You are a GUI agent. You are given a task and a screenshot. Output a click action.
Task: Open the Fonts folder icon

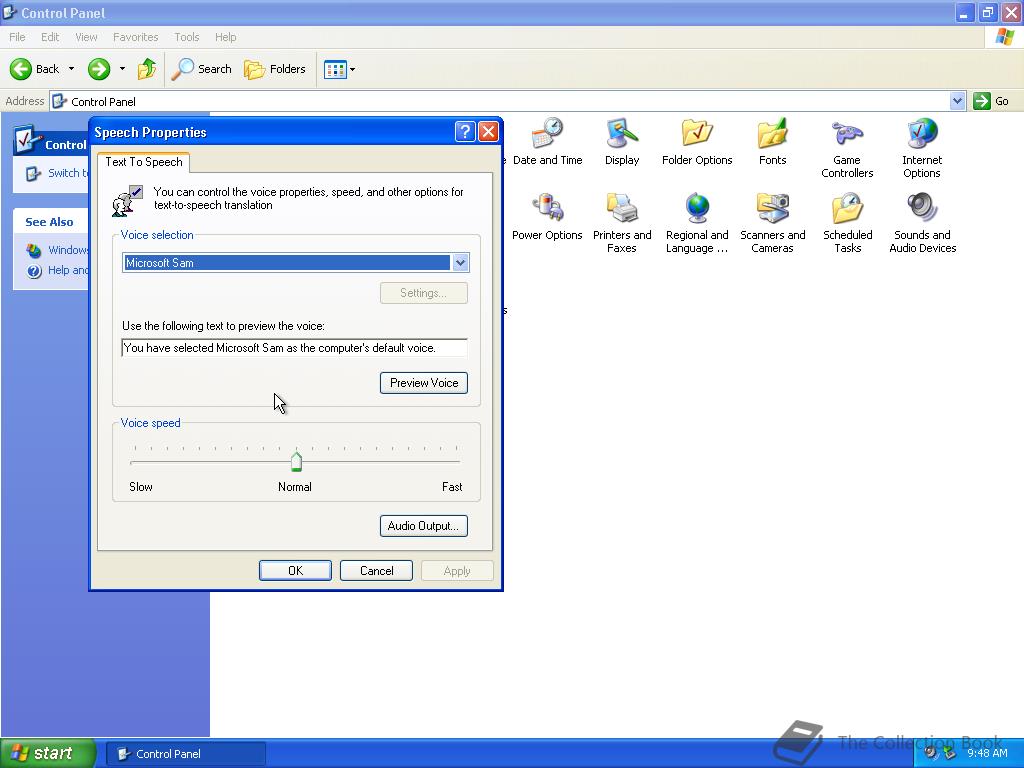[773, 134]
